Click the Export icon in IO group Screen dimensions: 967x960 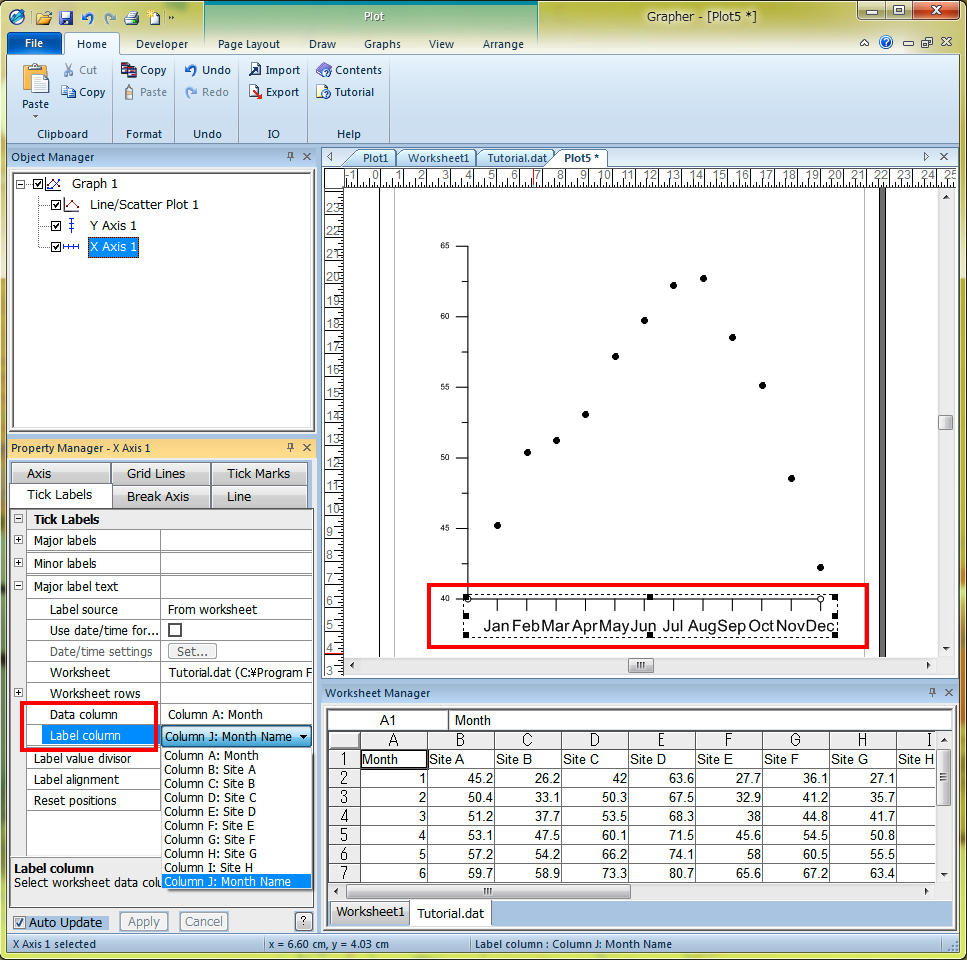coord(255,92)
